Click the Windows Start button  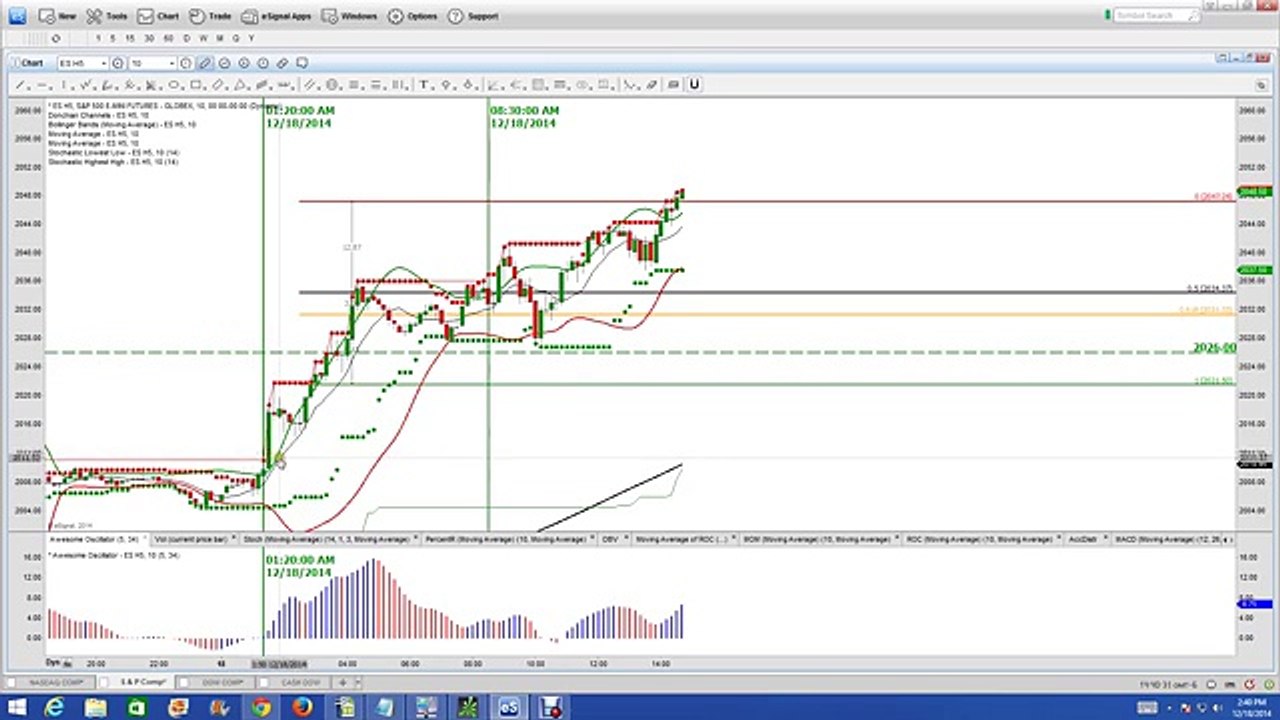[x=16, y=708]
